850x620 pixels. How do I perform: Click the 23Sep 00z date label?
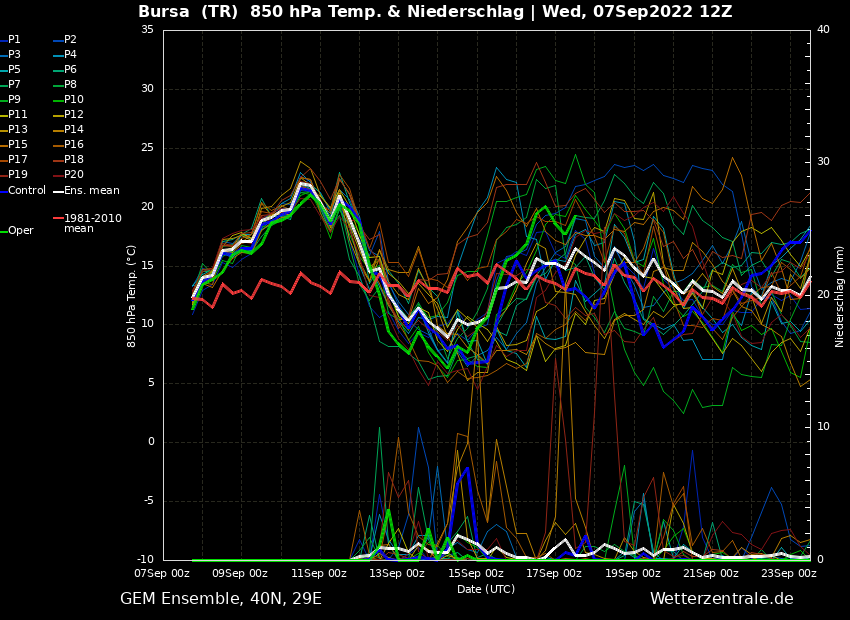pos(789,573)
